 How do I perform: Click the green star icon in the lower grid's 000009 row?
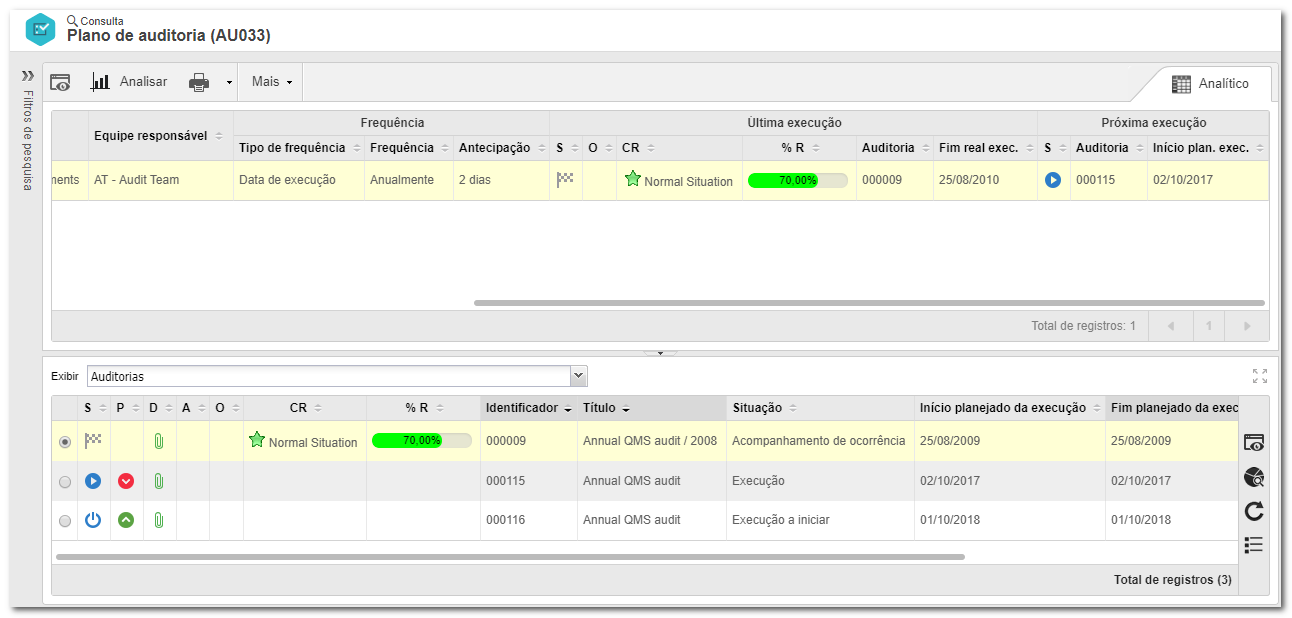point(257,439)
